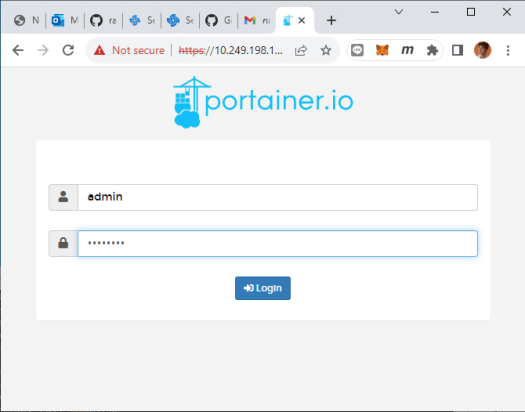Open the Extensions puzzle piece menu
Image resolution: width=525 pixels, height=412 pixels.
click(432, 50)
